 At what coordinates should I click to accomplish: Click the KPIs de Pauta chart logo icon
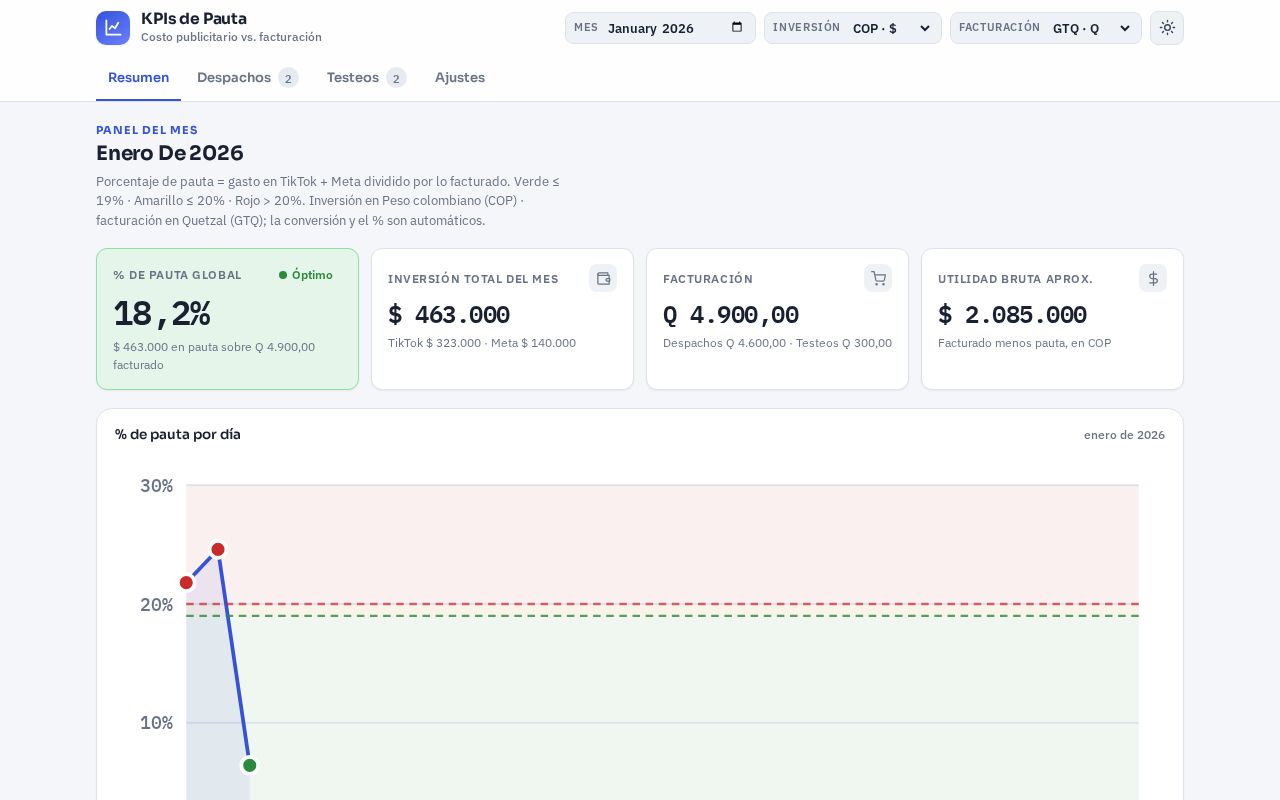[x=113, y=28]
